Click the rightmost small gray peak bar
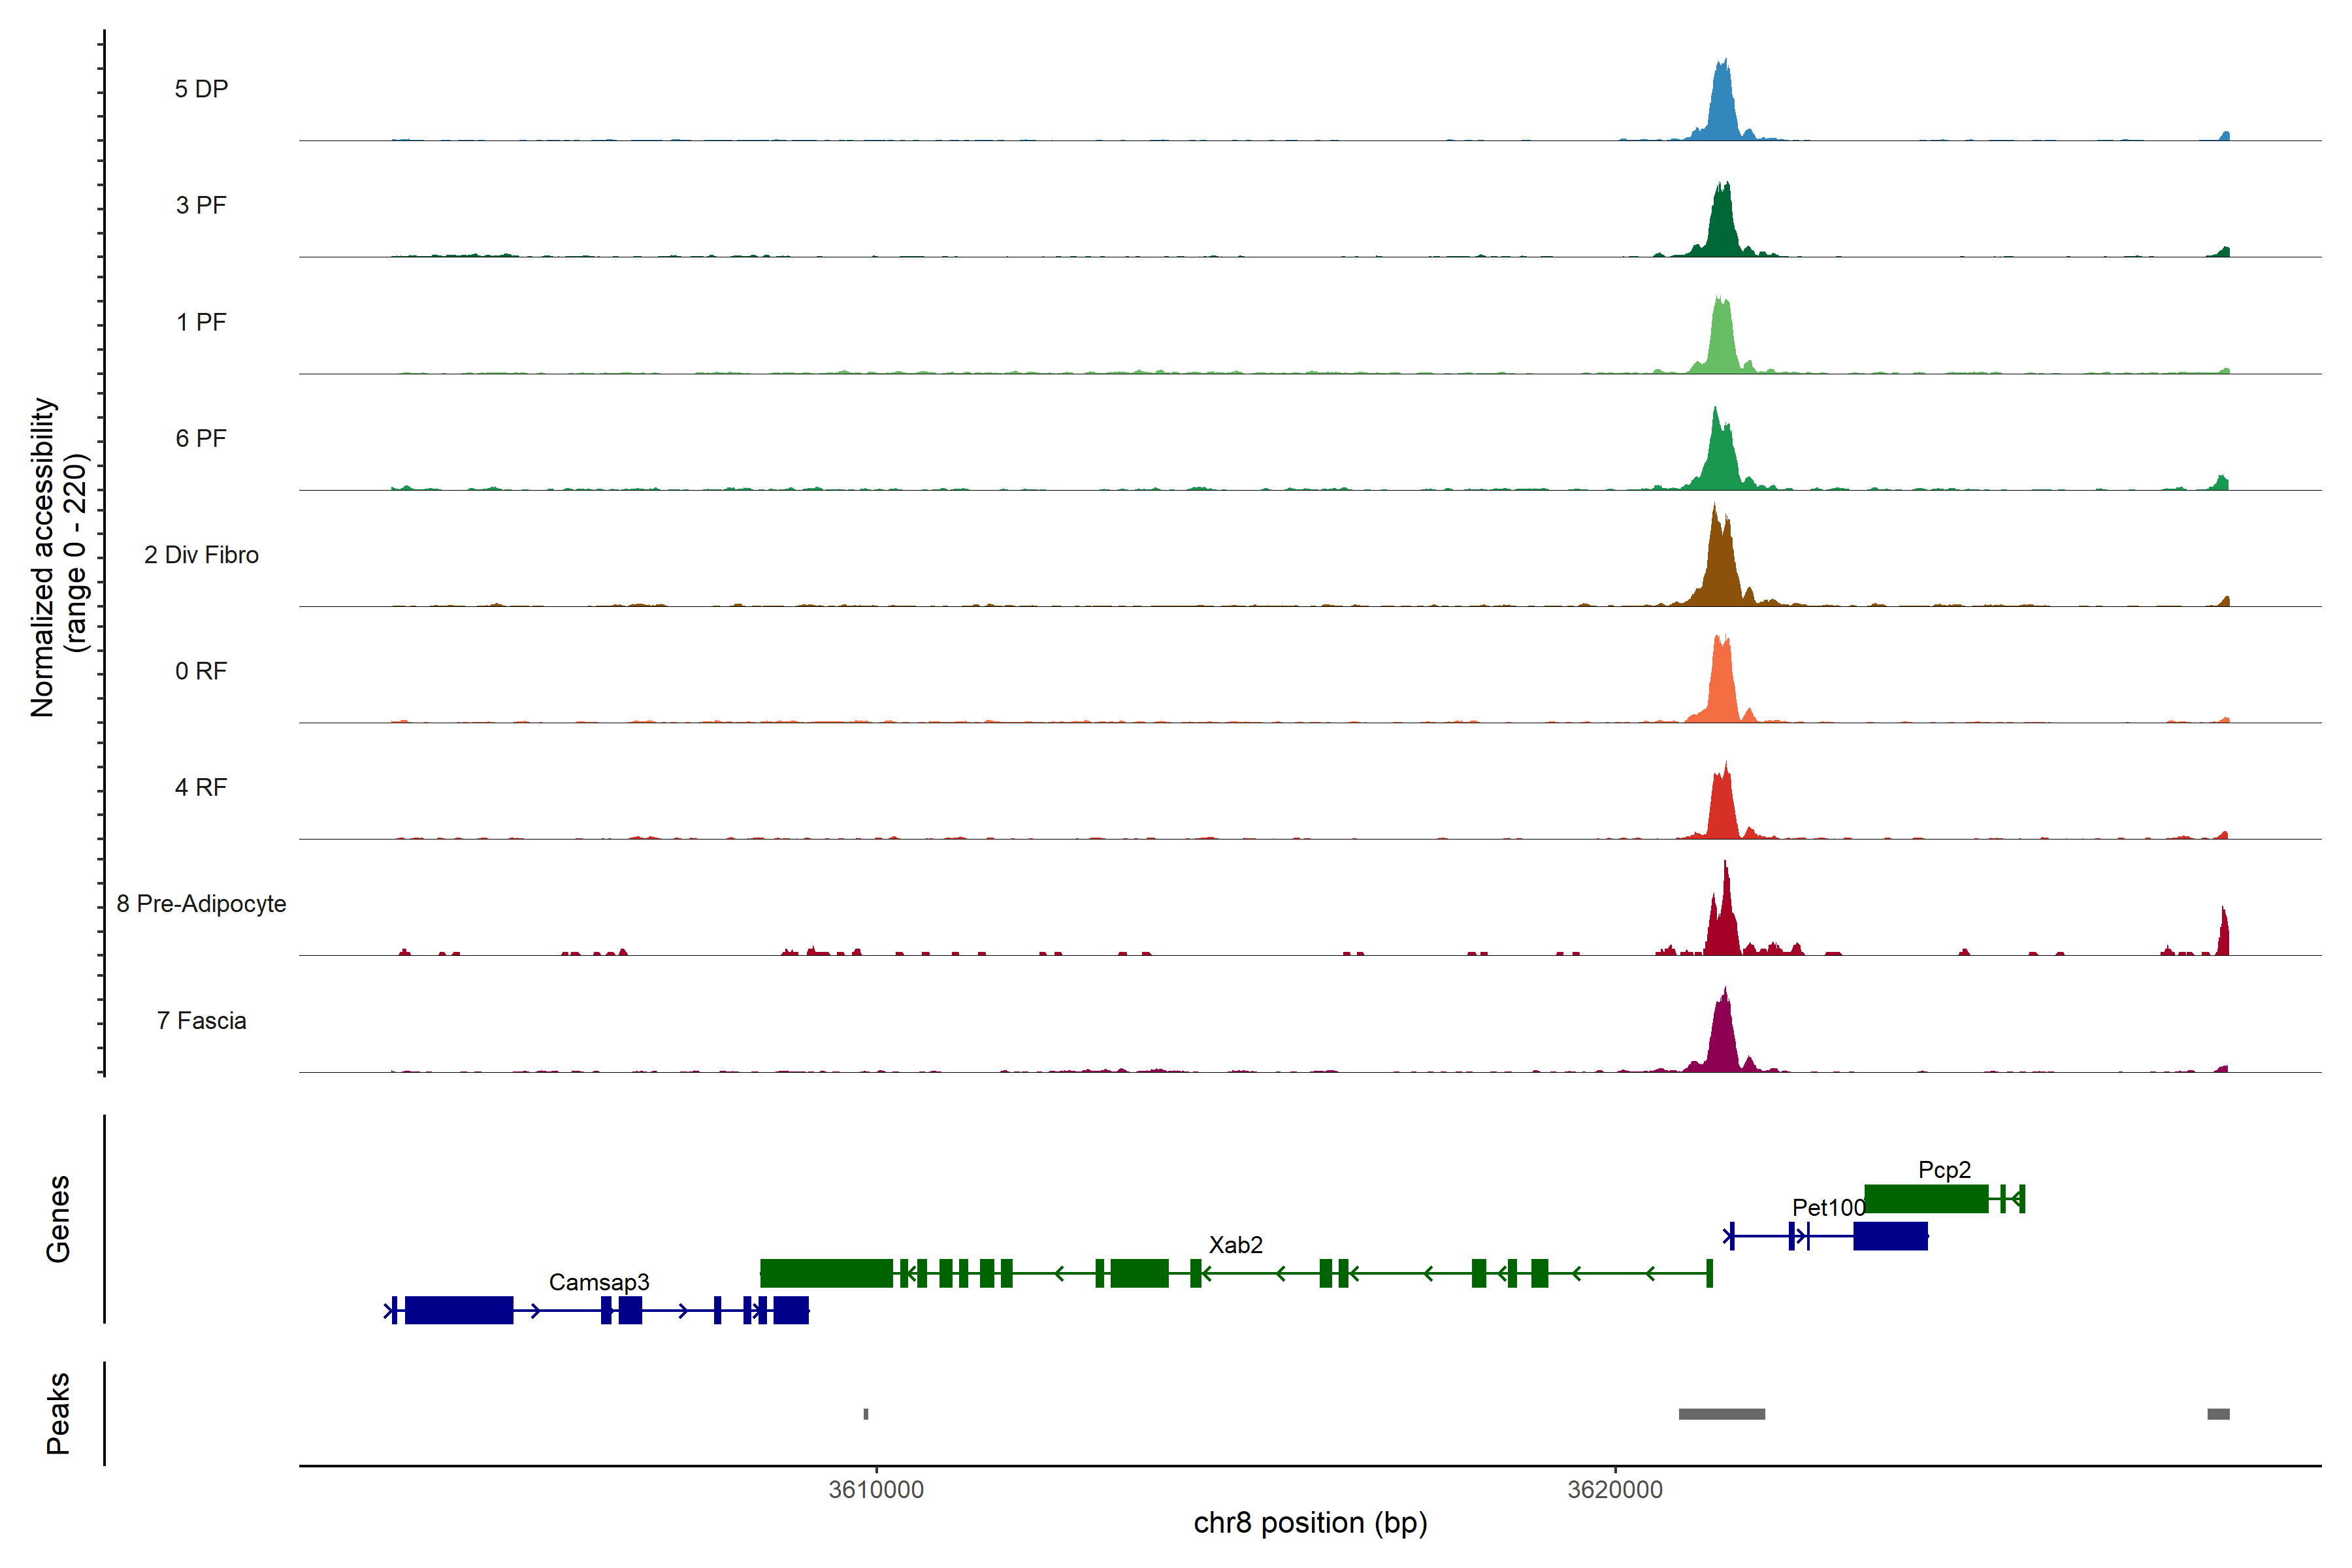The width and height of the screenshot is (2352, 1568). (2218, 1414)
